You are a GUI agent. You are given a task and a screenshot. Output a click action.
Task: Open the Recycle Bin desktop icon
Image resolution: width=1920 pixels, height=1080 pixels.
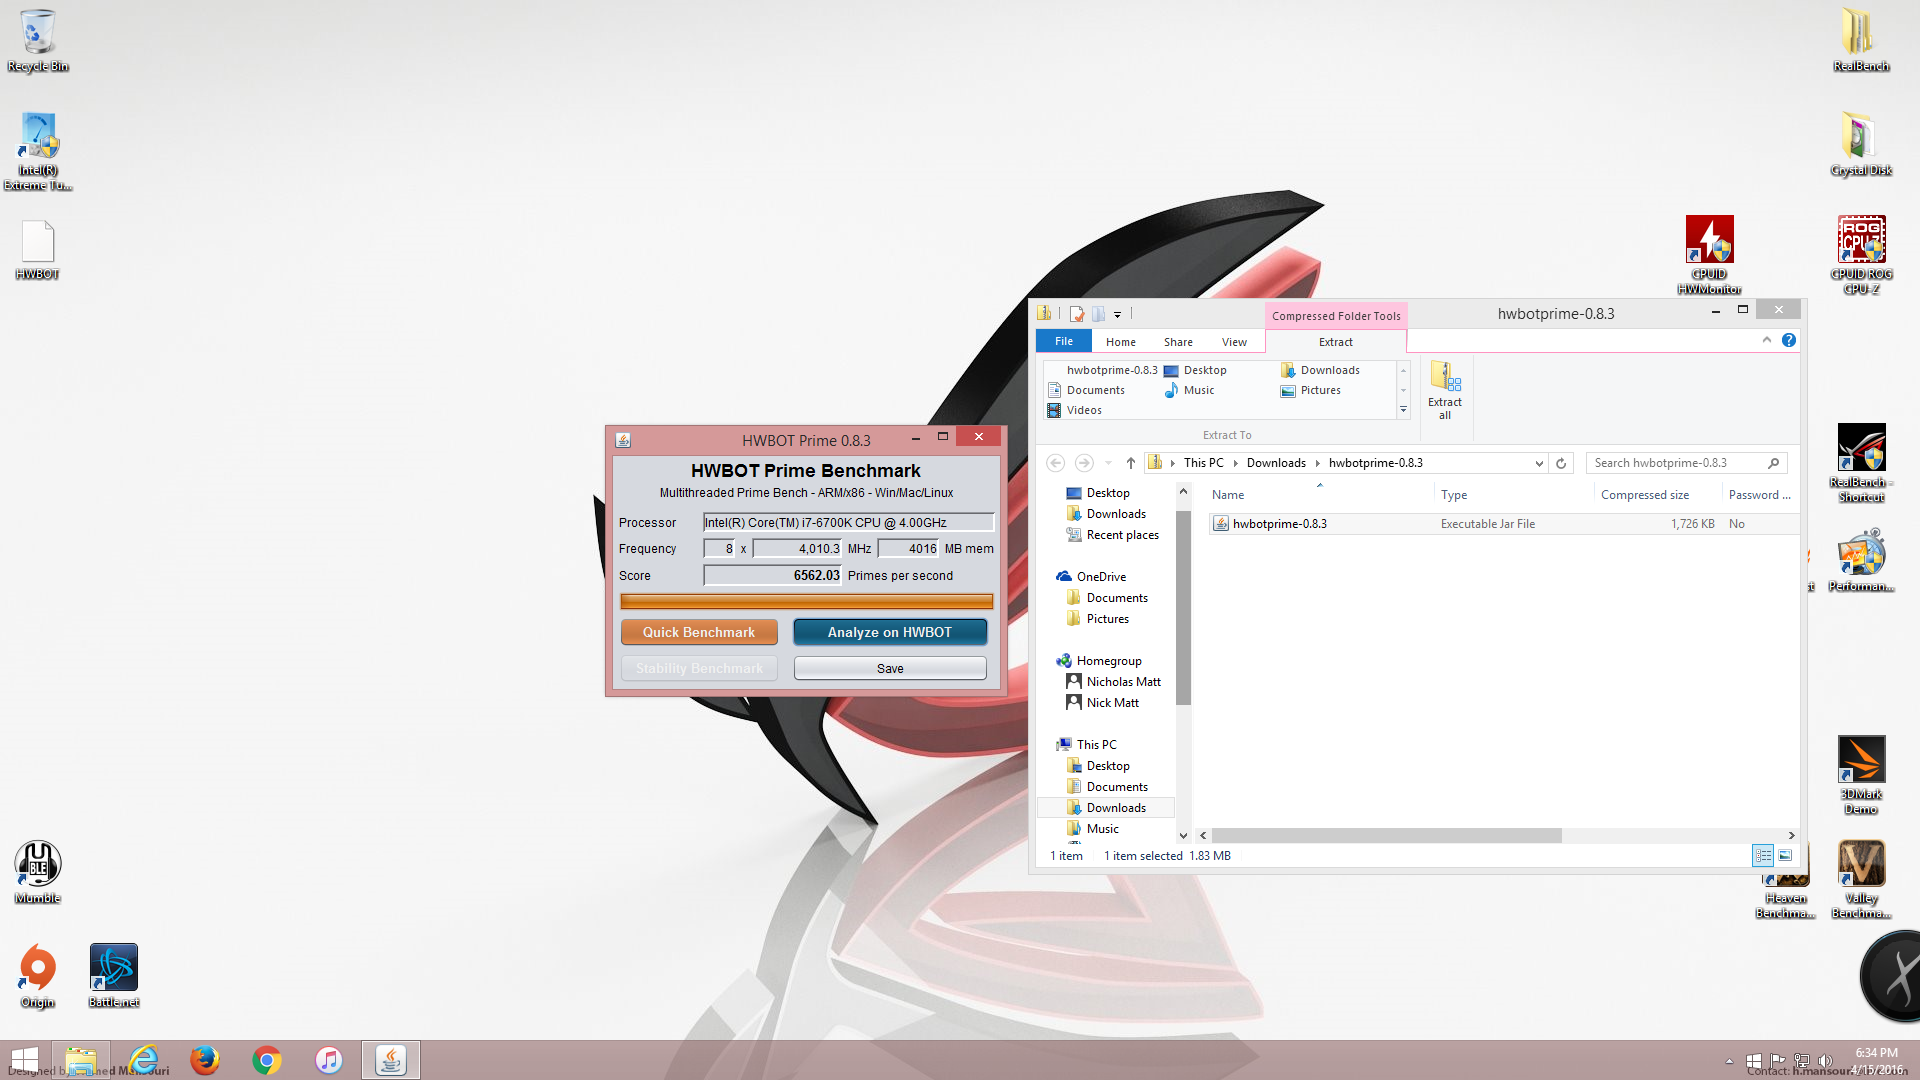point(38,40)
